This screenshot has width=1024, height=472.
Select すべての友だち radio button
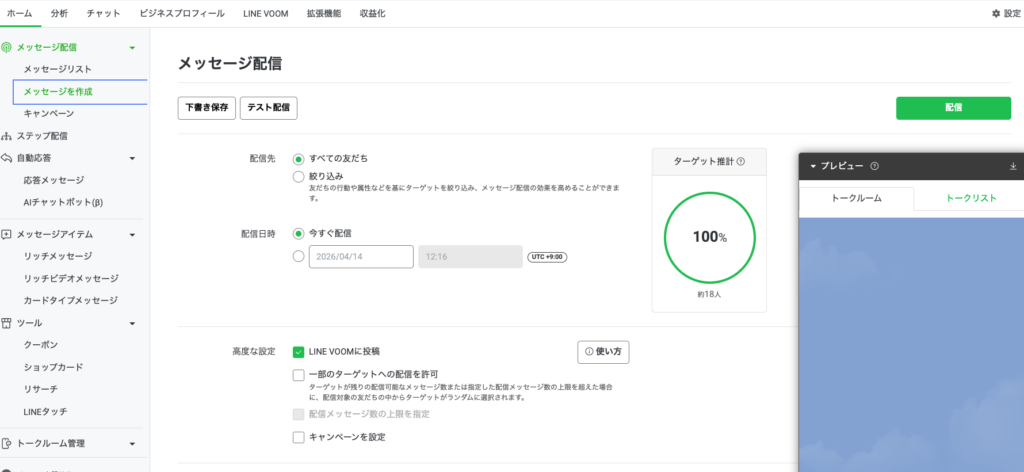click(298, 159)
